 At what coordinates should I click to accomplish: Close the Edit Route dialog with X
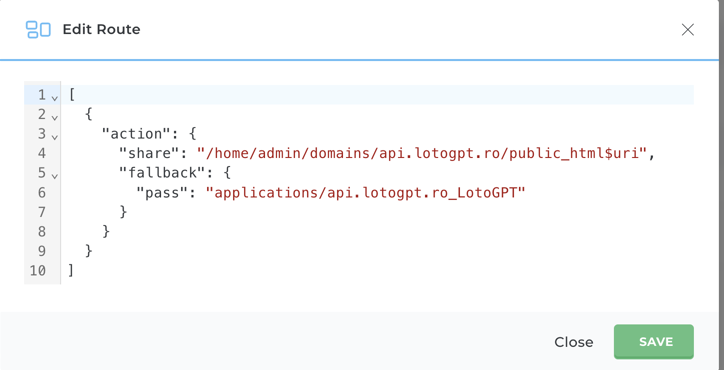click(688, 30)
